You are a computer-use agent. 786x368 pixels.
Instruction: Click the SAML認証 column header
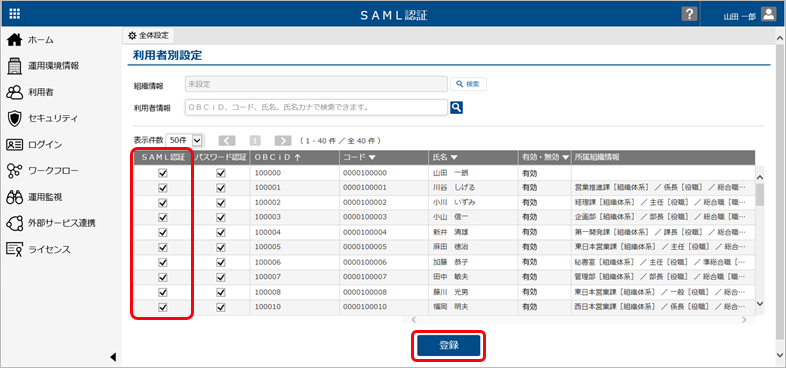click(163, 157)
